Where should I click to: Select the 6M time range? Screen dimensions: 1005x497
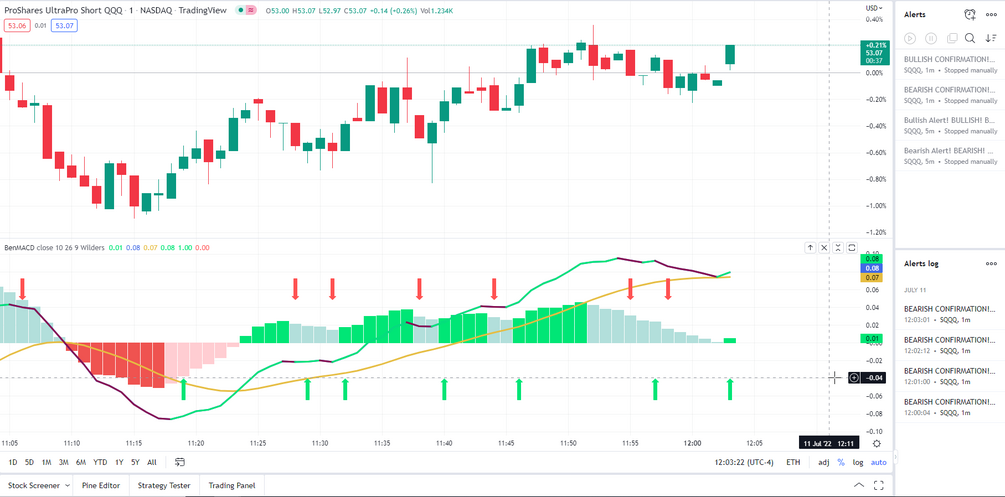point(81,462)
